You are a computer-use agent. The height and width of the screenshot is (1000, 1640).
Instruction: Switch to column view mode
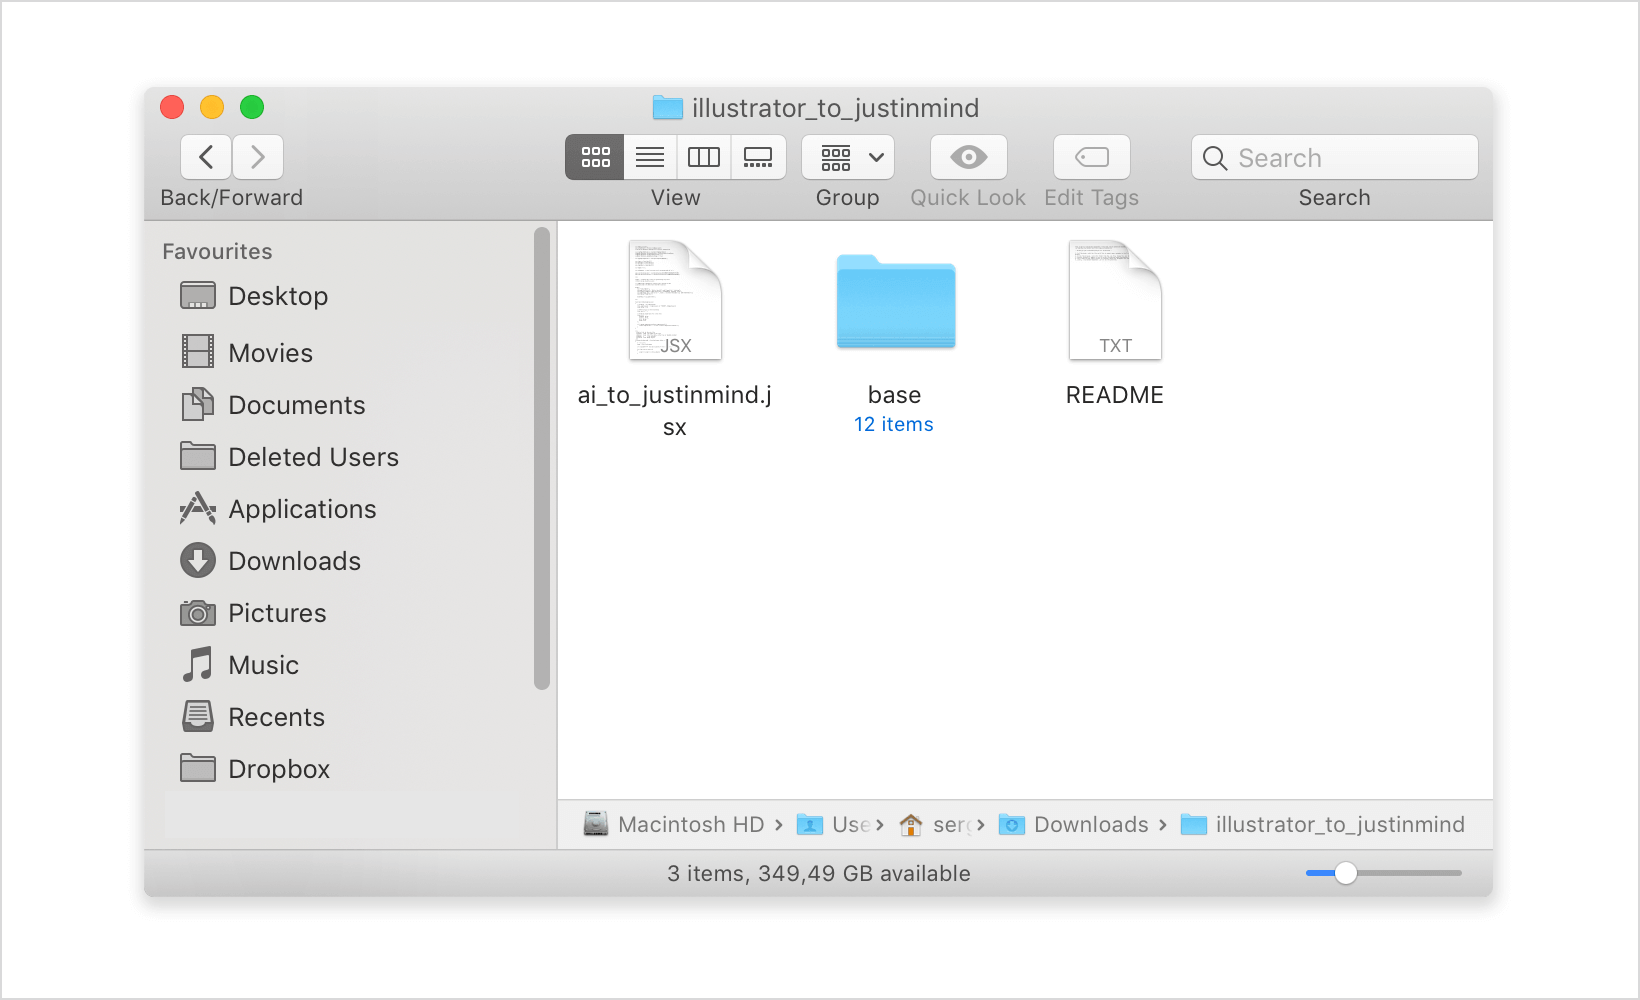704,157
